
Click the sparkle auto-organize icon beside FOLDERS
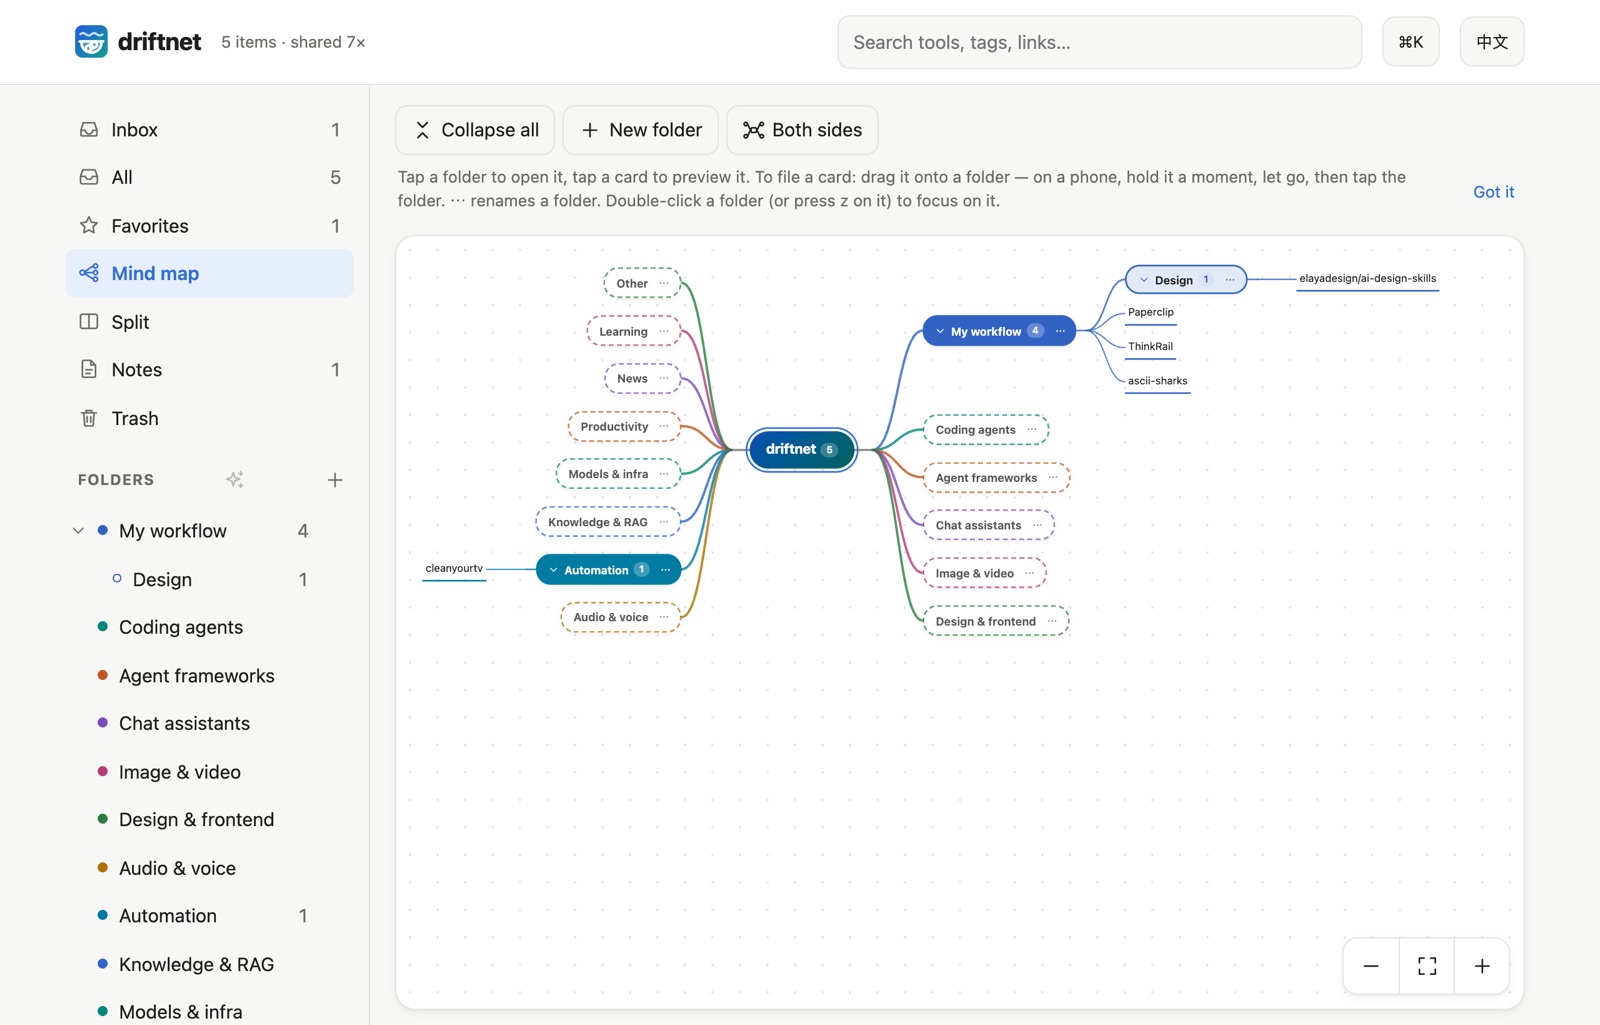[x=235, y=480]
